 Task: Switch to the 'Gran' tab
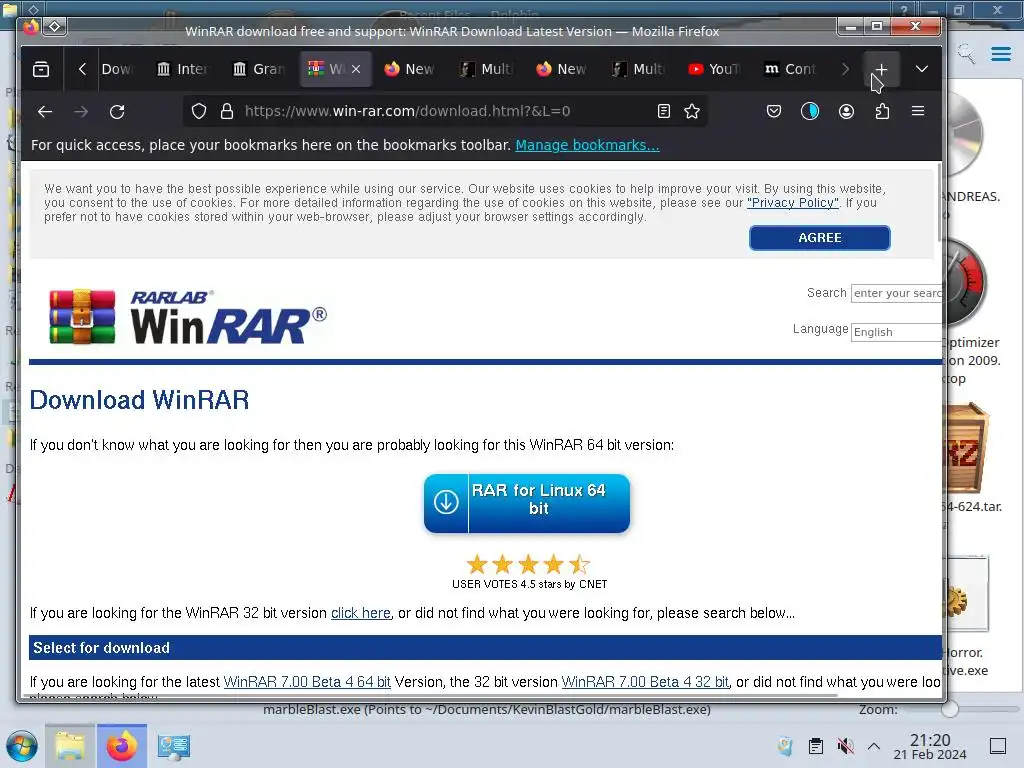tap(259, 69)
